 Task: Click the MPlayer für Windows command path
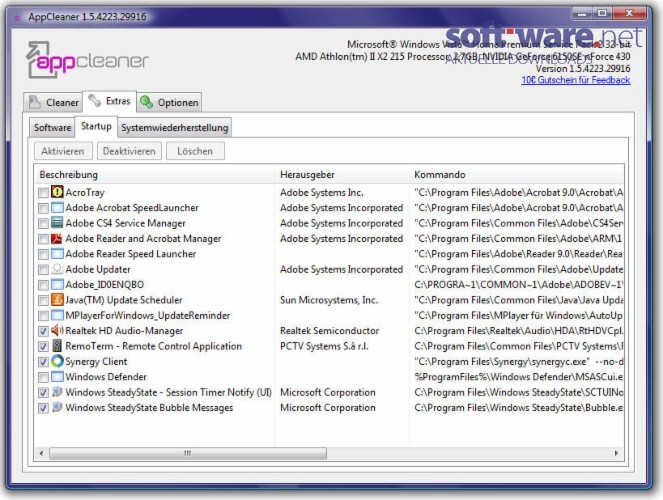coord(519,316)
